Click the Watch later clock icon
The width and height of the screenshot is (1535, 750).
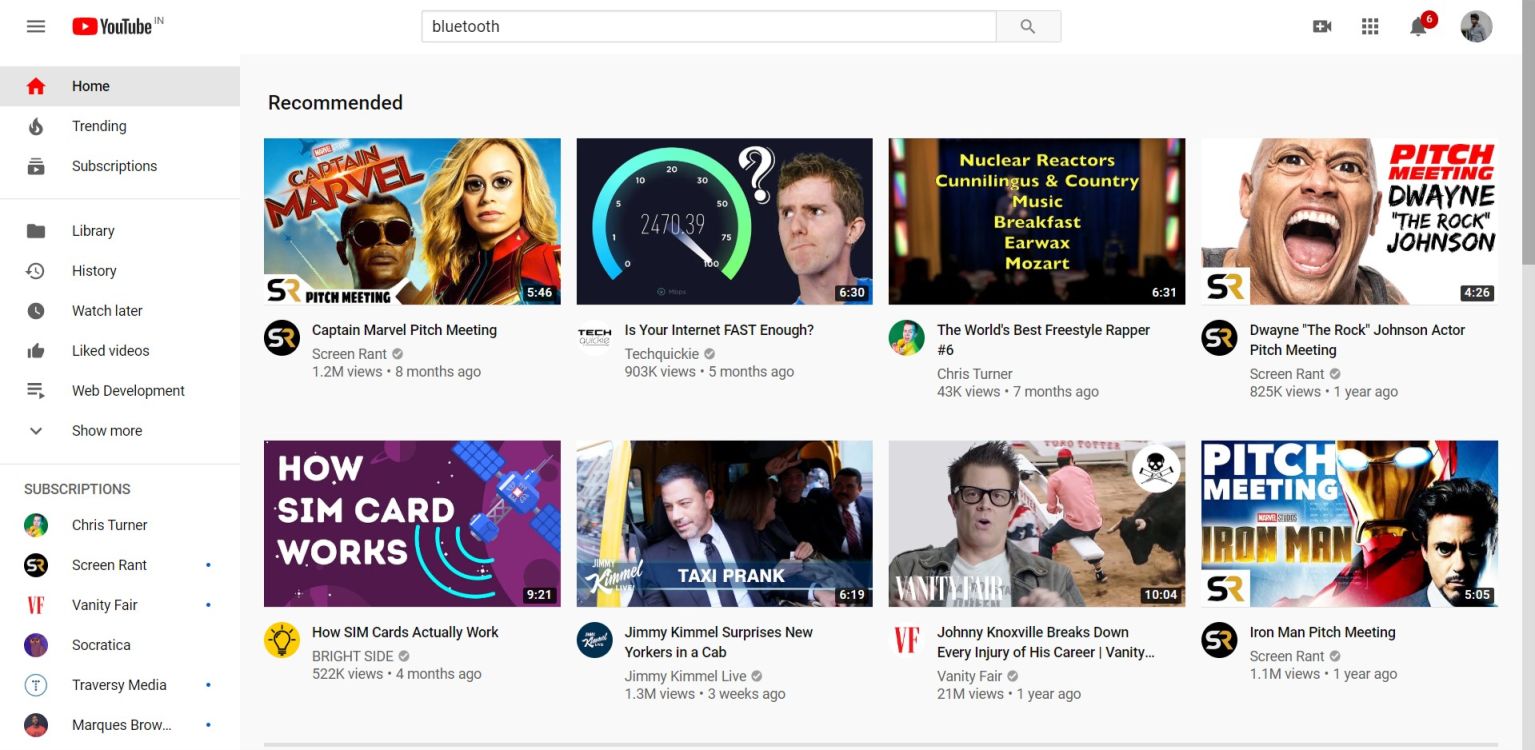click(x=36, y=310)
